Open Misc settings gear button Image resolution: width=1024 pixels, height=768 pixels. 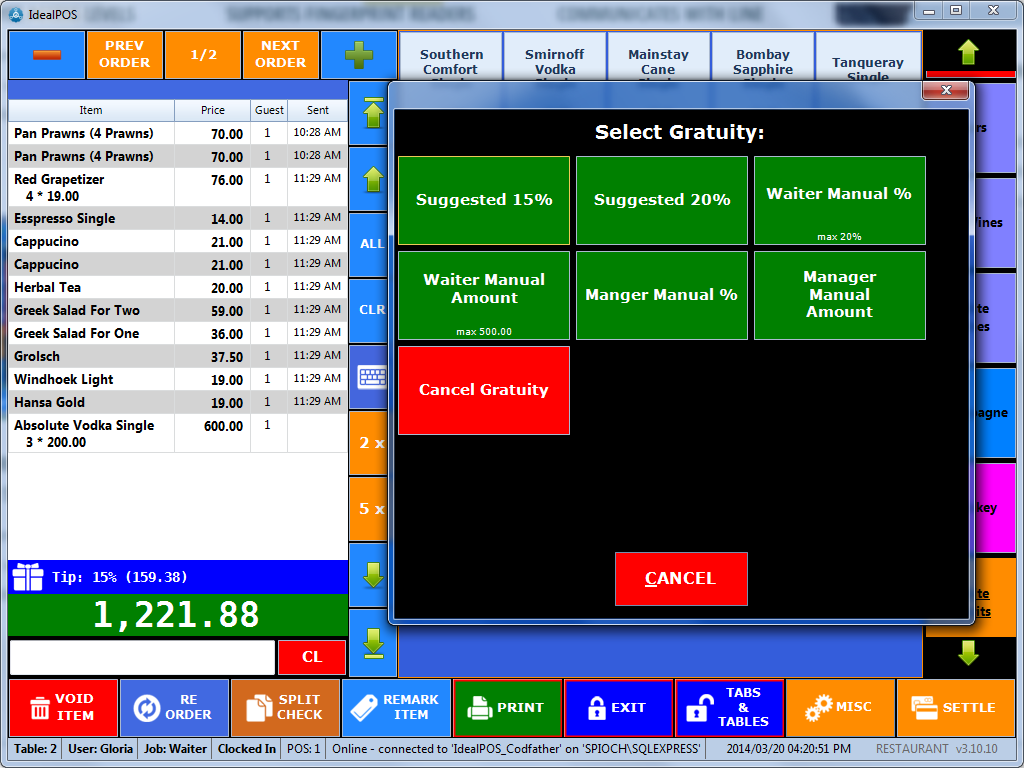tap(840, 708)
